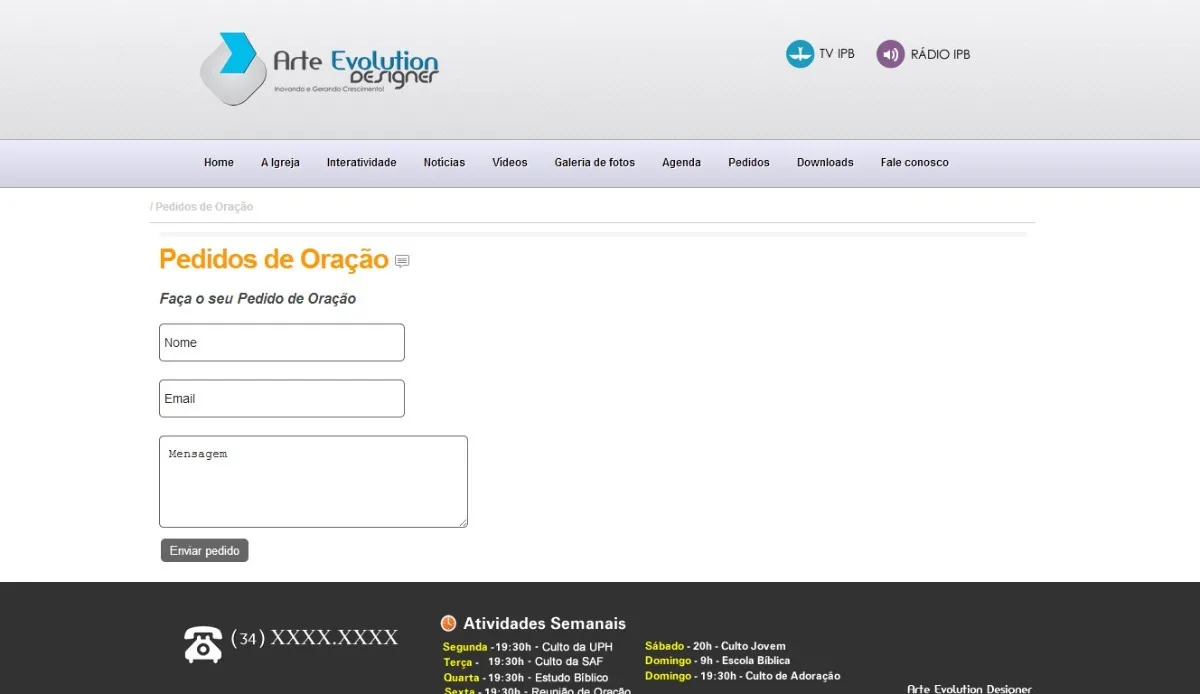Open the Downloads menu item
The width and height of the screenshot is (1200, 694).
(x=825, y=163)
